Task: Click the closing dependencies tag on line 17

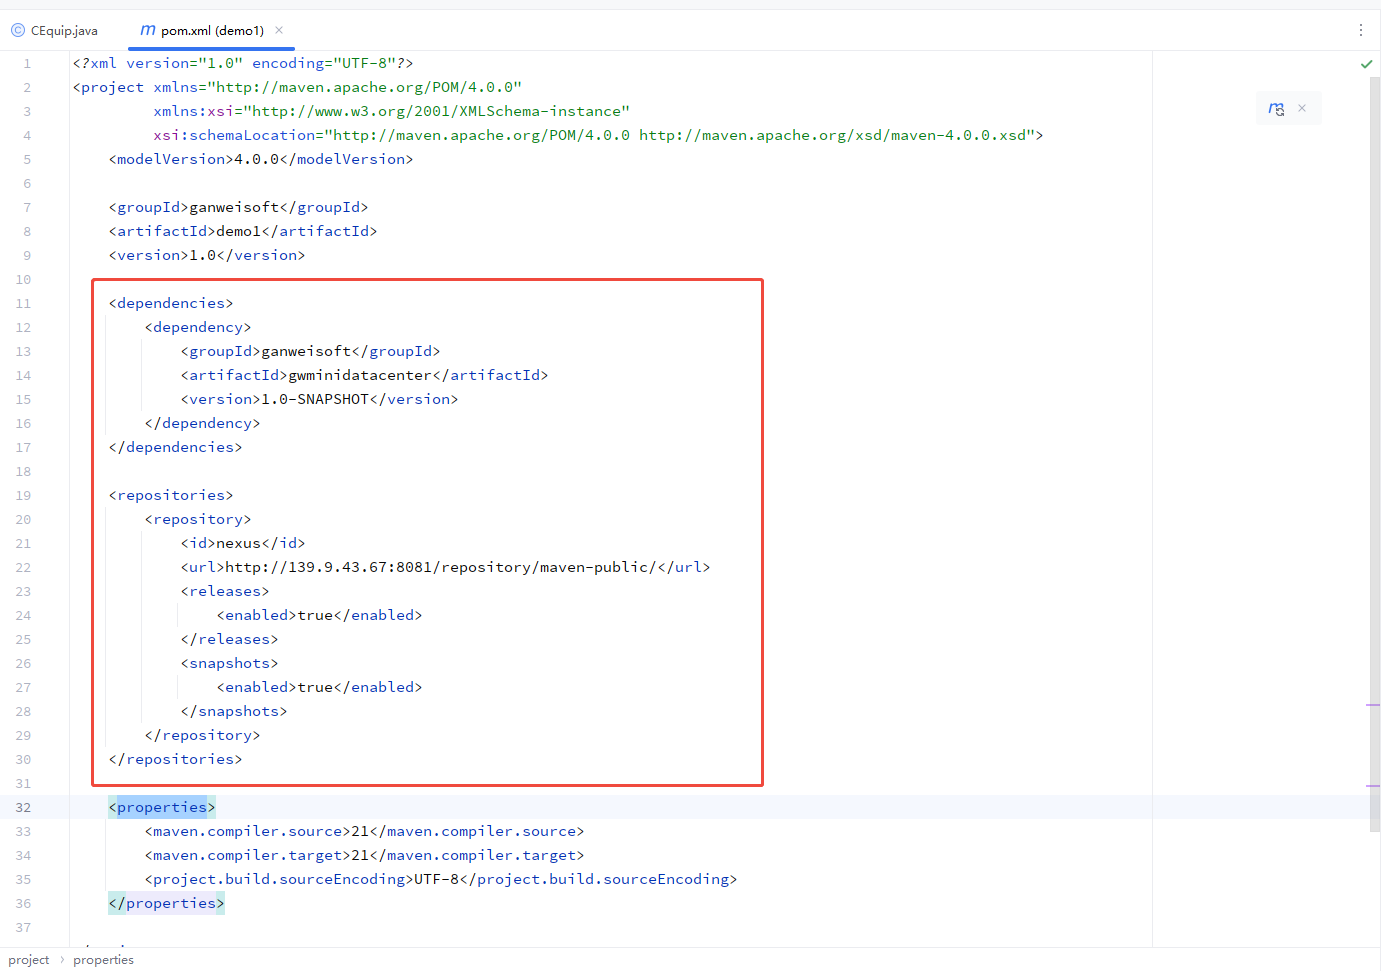Action: 175,447
